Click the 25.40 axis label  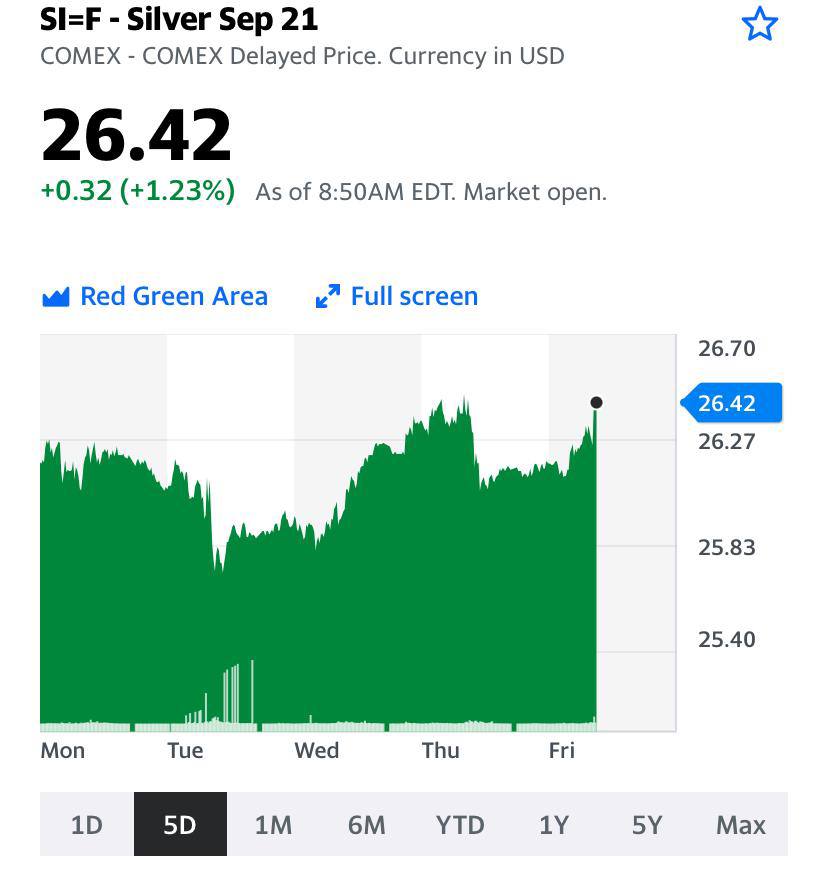tap(727, 640)
